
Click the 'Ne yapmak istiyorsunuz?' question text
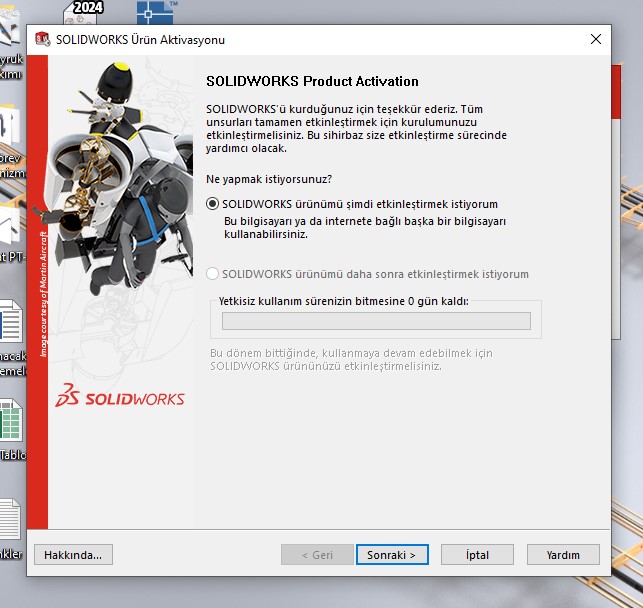point(269,179)
